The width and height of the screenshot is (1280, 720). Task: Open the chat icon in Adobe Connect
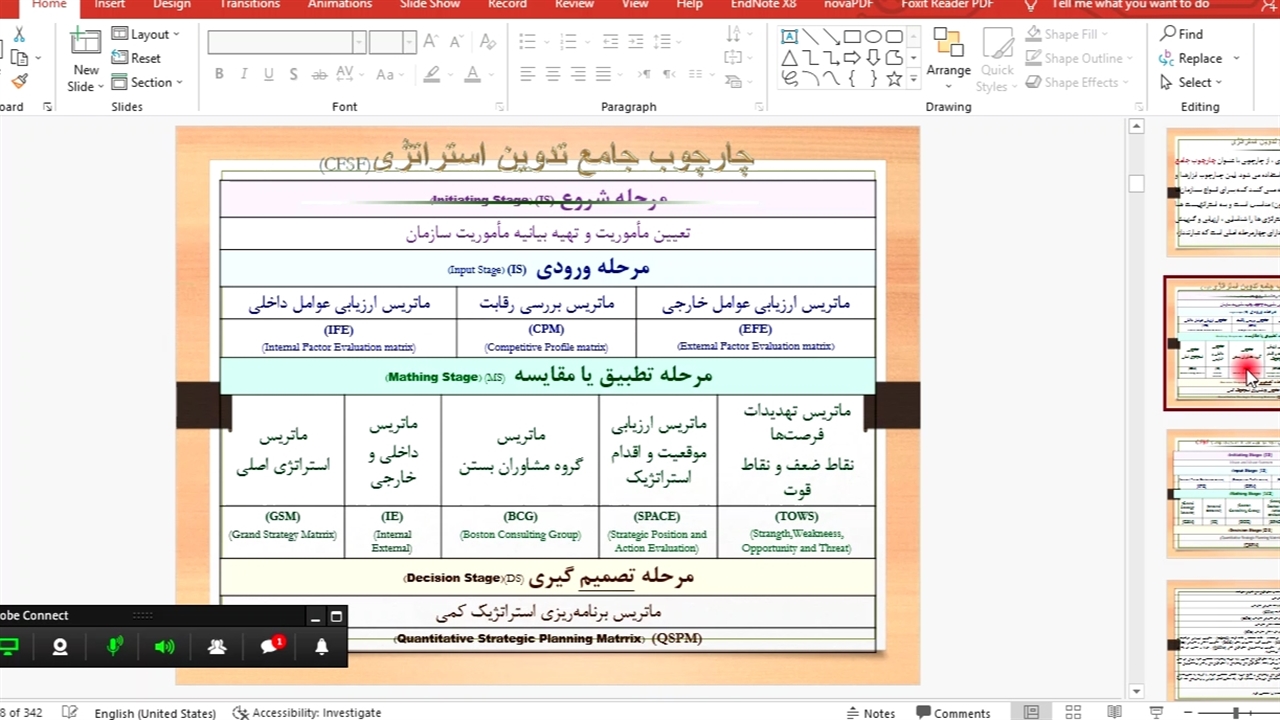click(x=269, y=647)
